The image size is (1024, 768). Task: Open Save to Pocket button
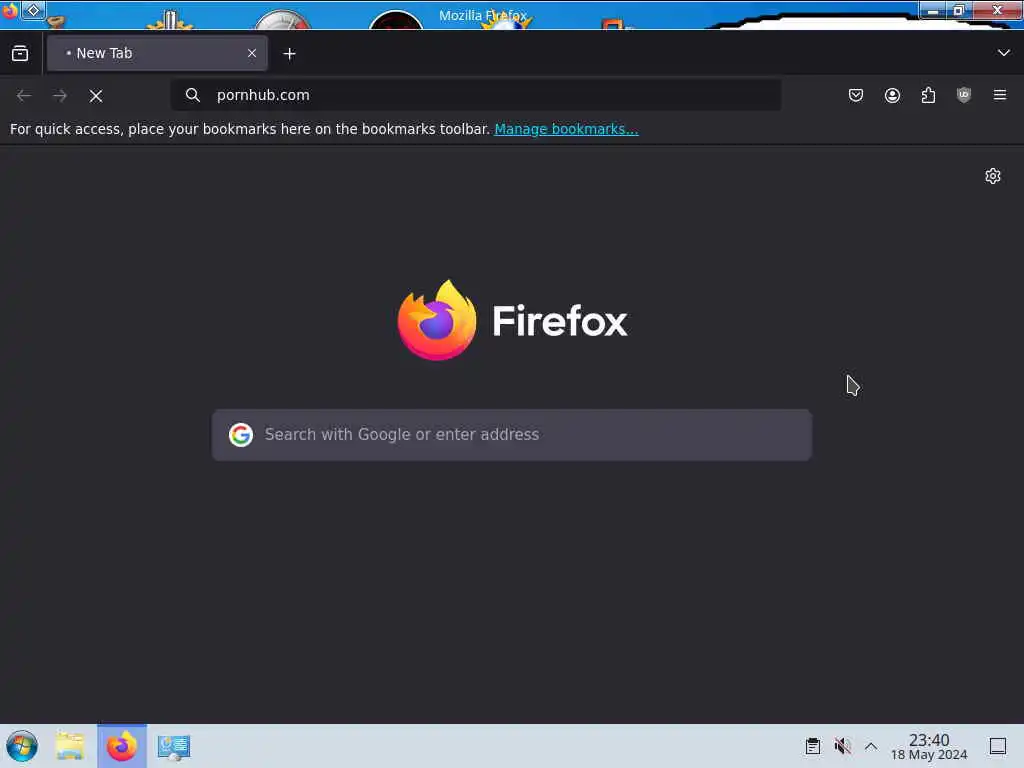[856, 95]
